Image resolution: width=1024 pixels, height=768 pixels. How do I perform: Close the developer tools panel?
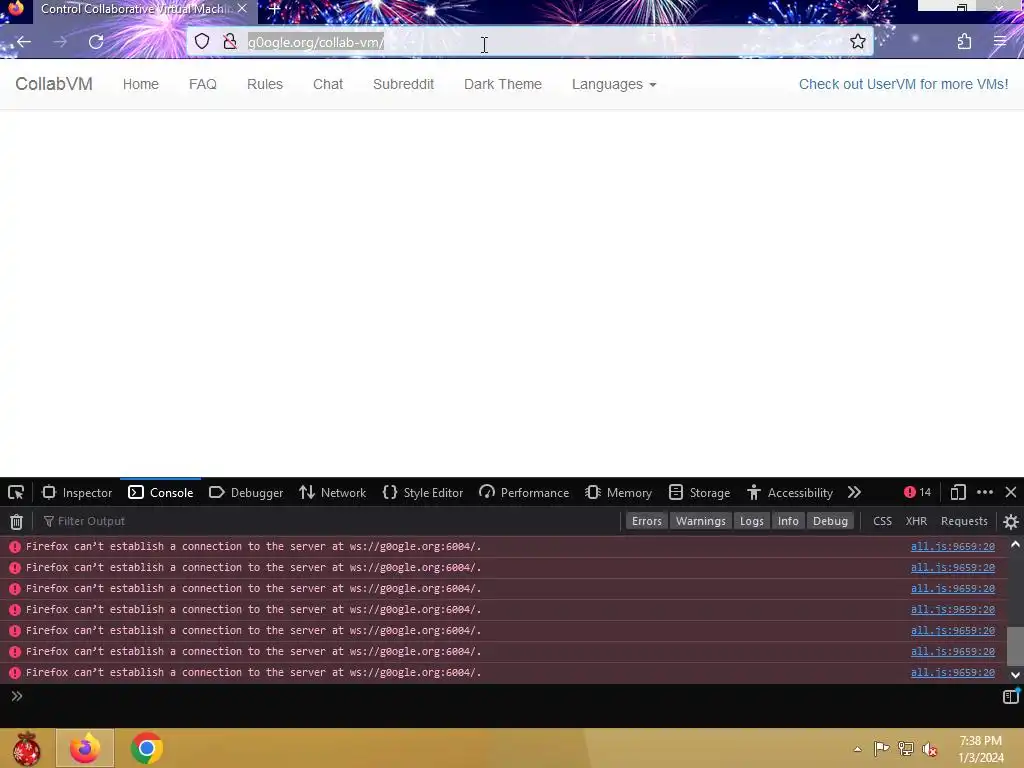1011,492
